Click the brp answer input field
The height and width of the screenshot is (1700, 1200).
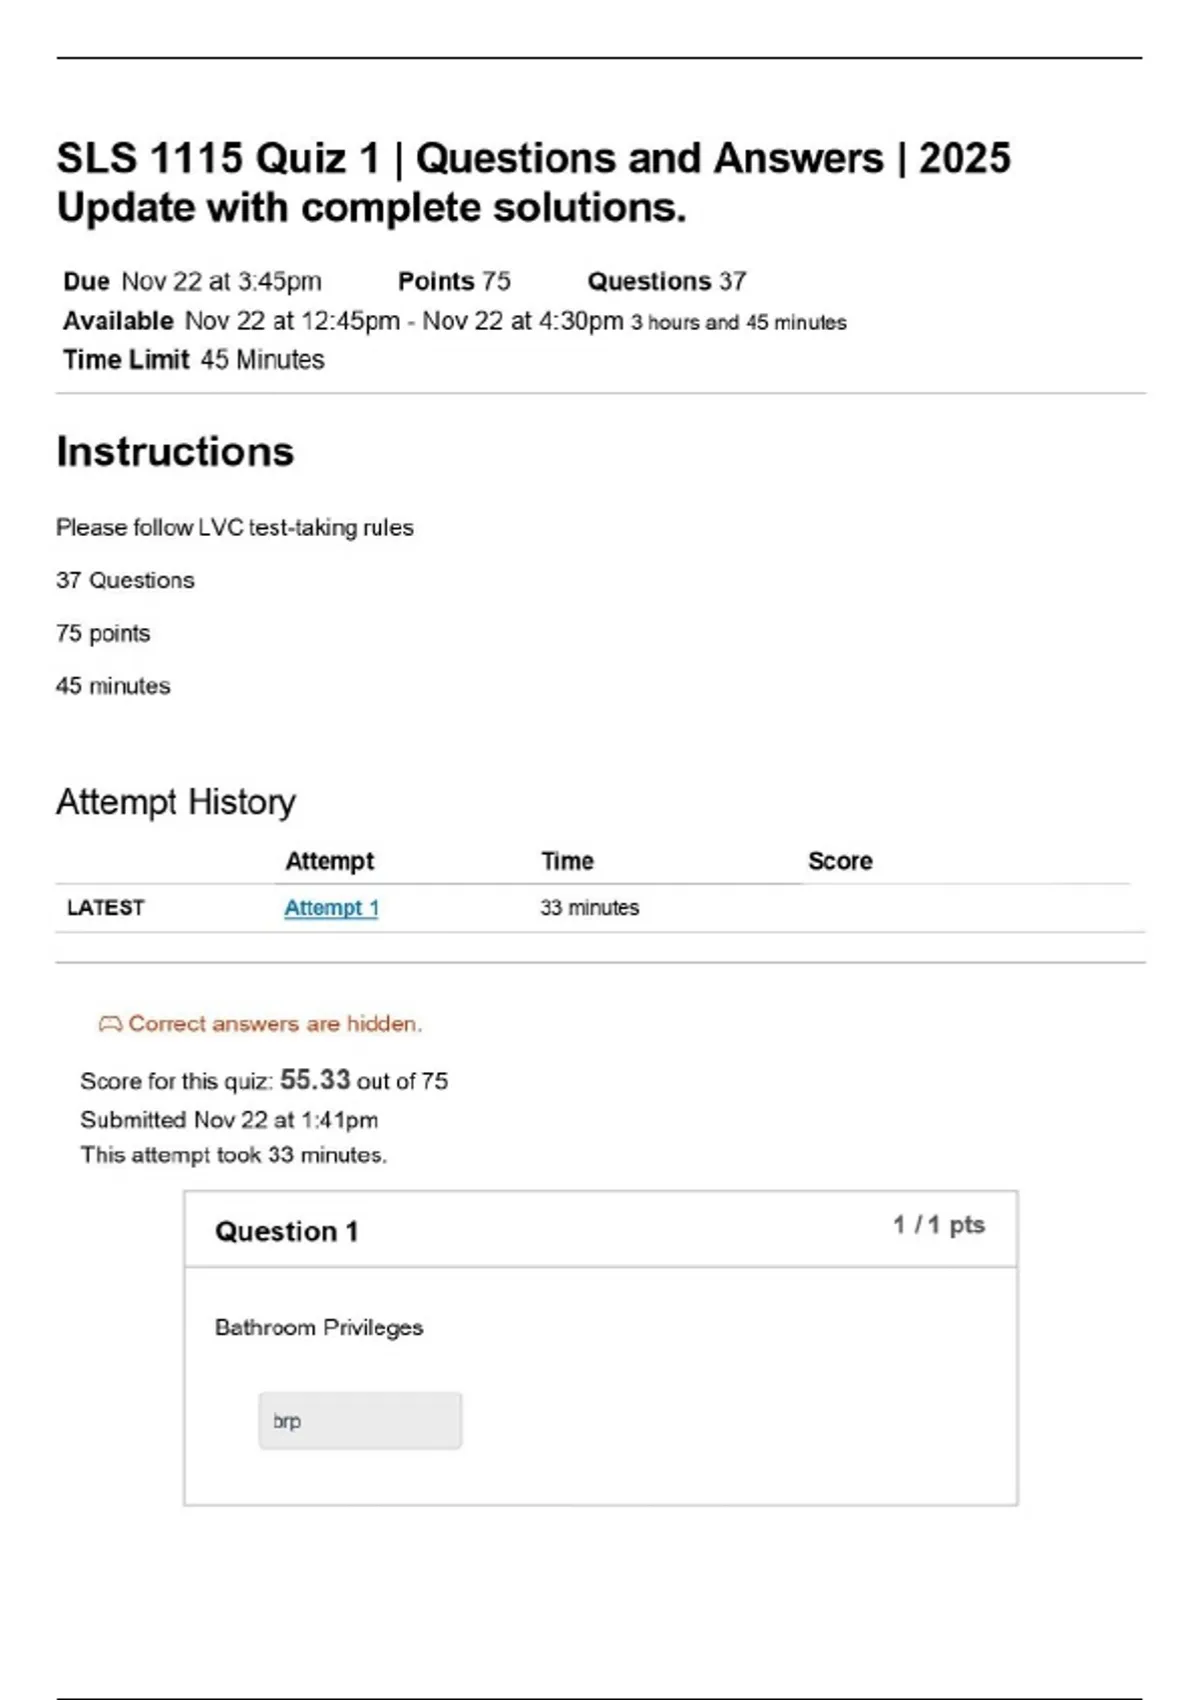[360, 1420]
